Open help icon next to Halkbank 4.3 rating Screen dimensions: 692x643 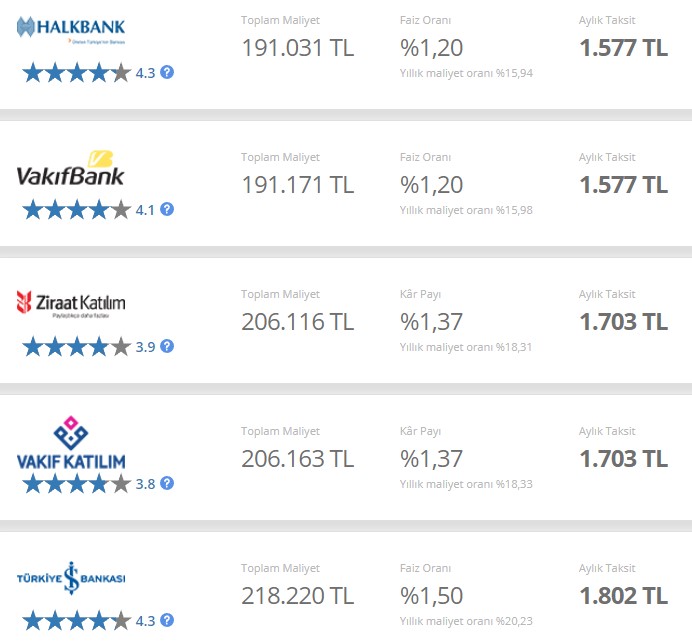[x=167, y=72]
